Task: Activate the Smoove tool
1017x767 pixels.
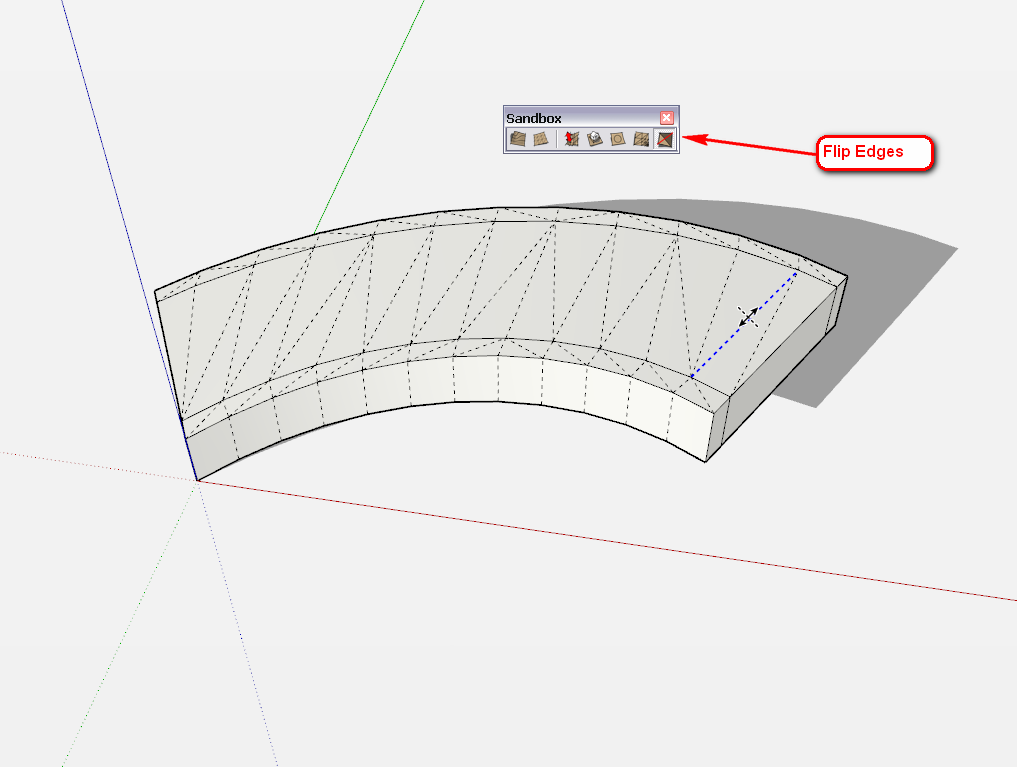Action: point(572,139)
